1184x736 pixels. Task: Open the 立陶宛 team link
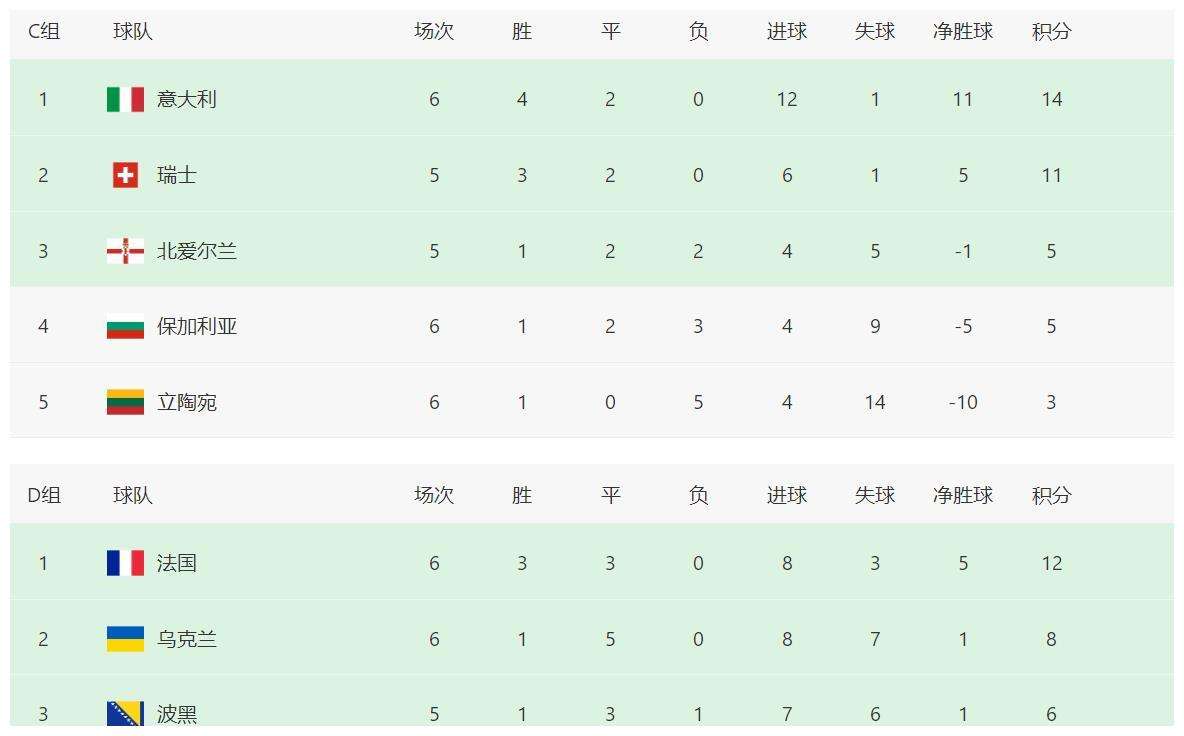[x=187, y=402]
